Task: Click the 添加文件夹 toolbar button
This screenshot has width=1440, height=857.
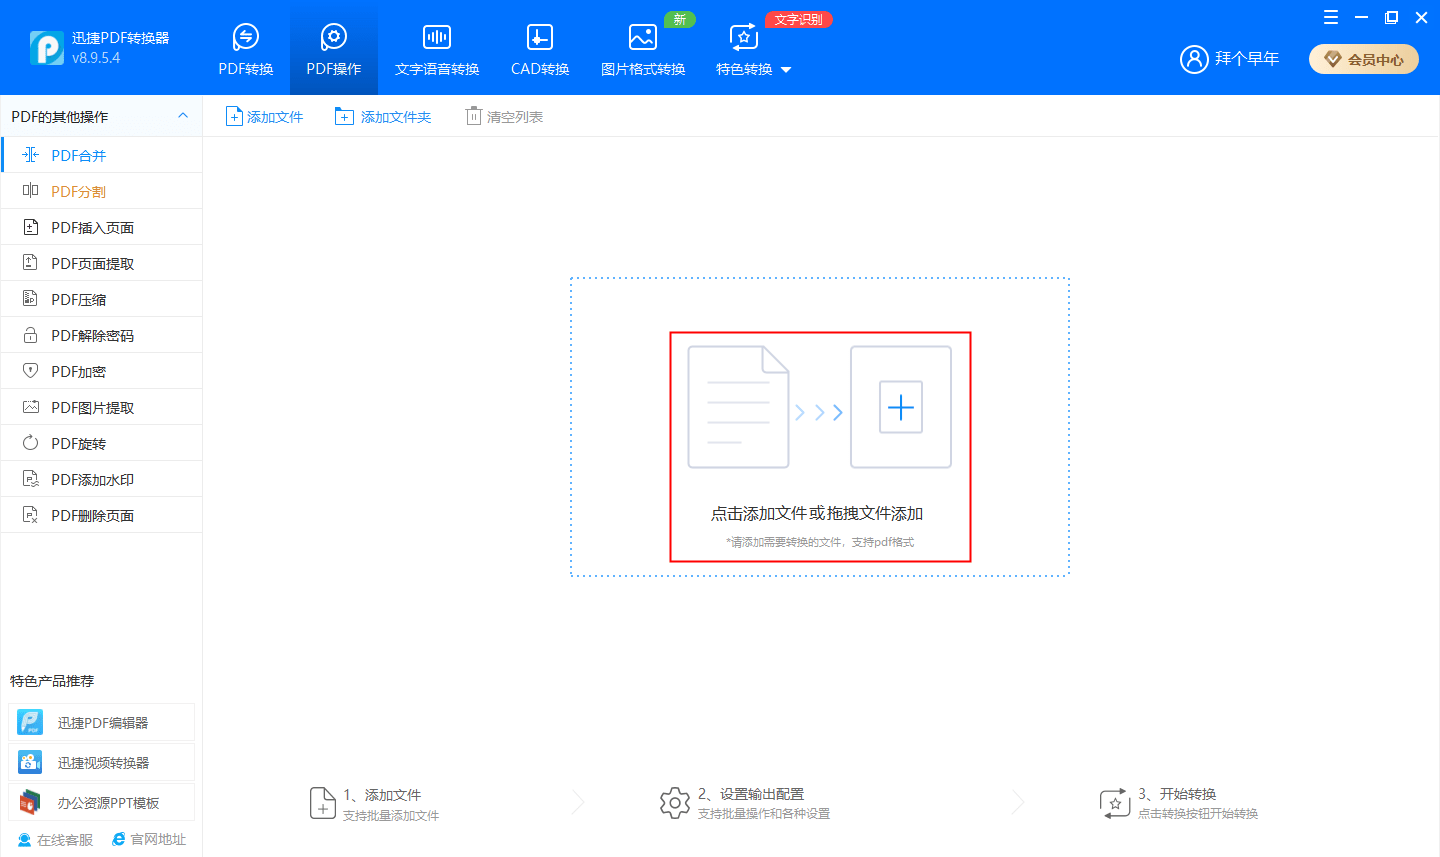Action: point(383,117)
